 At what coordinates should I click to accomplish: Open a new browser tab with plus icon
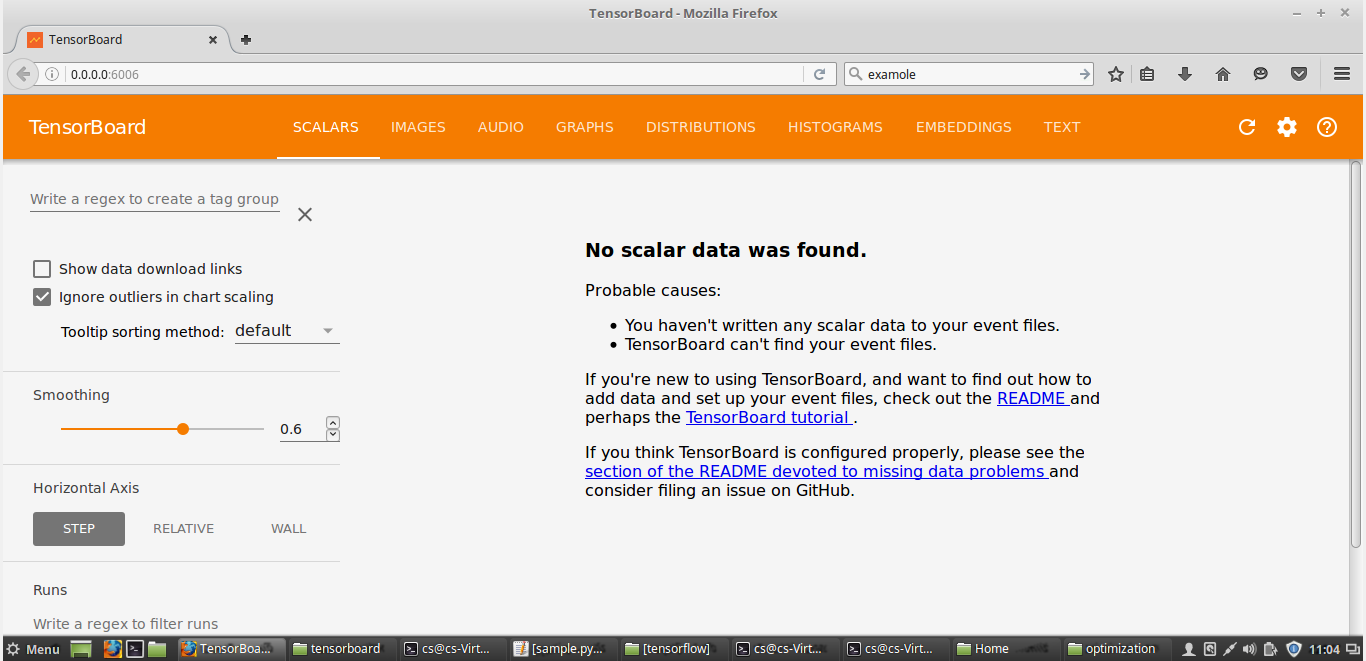click(246, 40)
